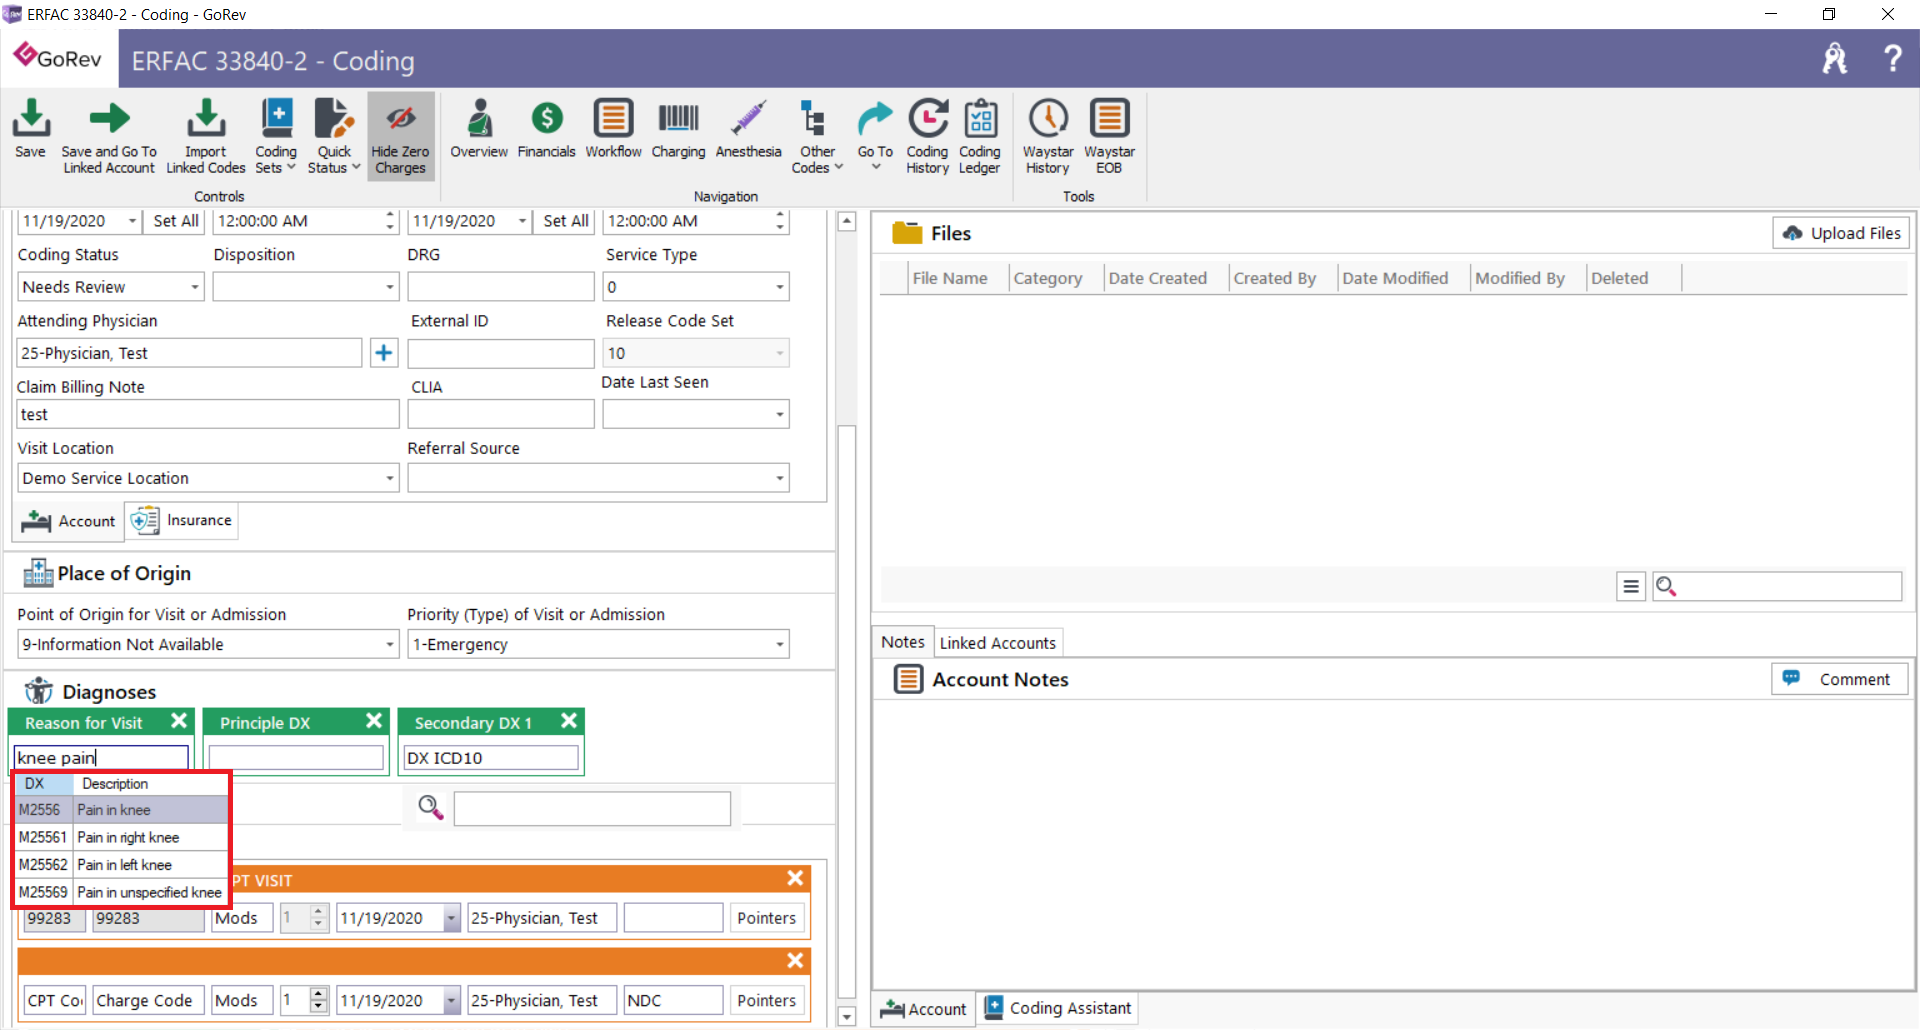Click Pointers button on 99283 row
This screenshot has height=1030, width=1920.
(766, 918)
